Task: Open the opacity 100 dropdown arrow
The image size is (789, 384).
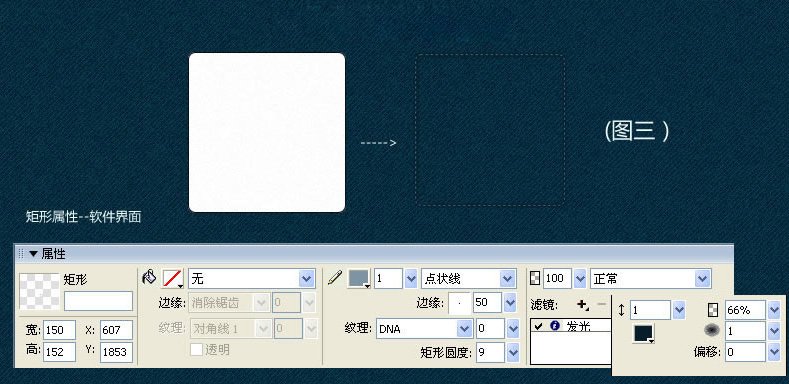Action: pos(580,278)
